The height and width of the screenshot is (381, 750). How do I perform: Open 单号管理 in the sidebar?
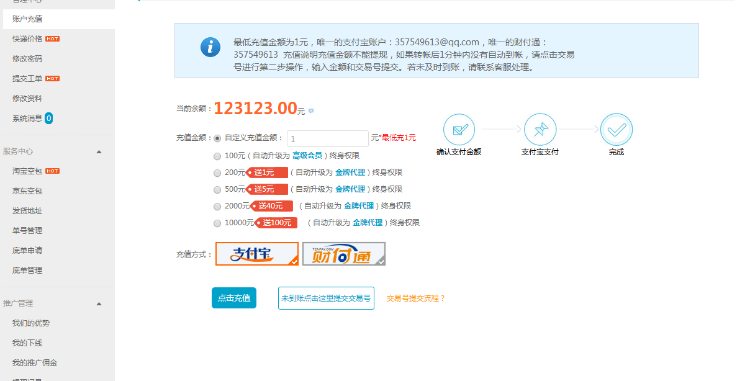click(27, 230)
